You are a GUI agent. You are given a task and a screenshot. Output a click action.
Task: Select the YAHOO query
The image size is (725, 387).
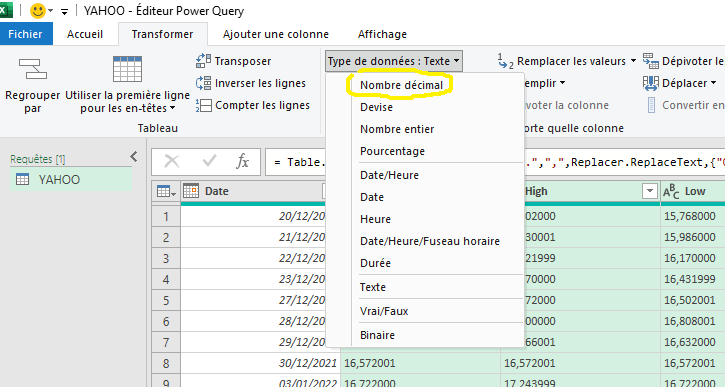(71, 179)
